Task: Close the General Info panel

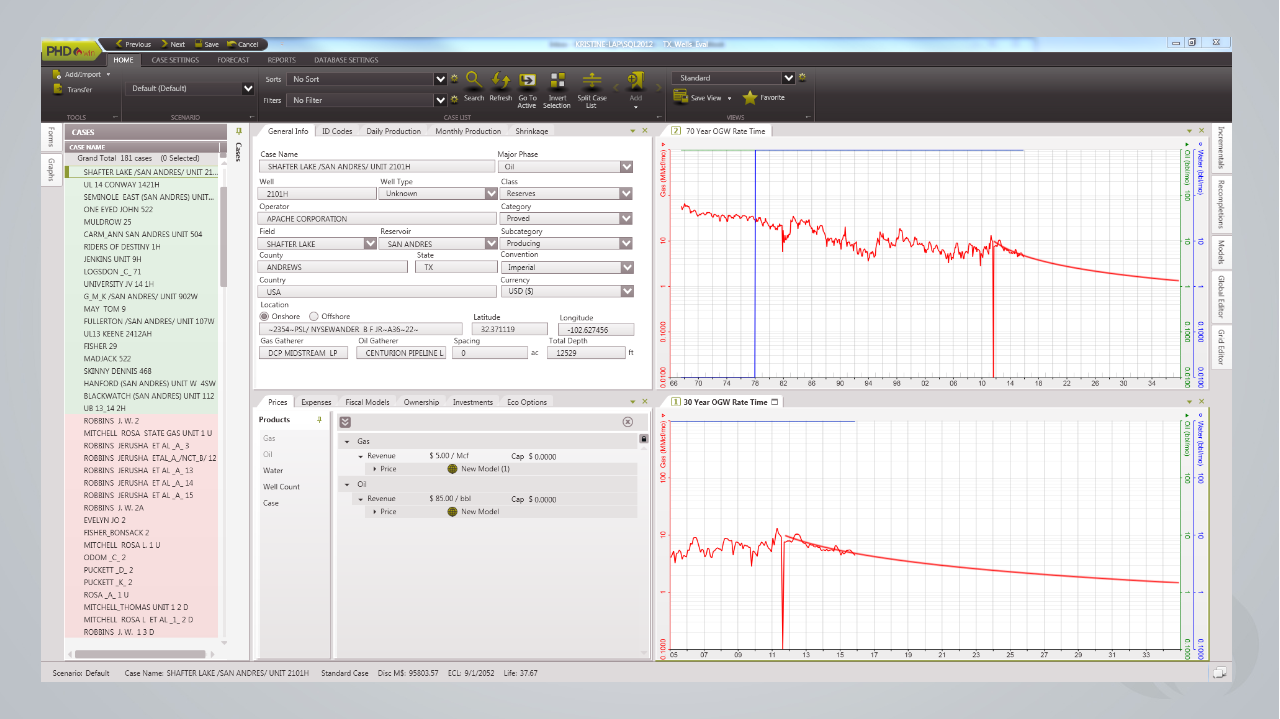Action: pos(644,131)
